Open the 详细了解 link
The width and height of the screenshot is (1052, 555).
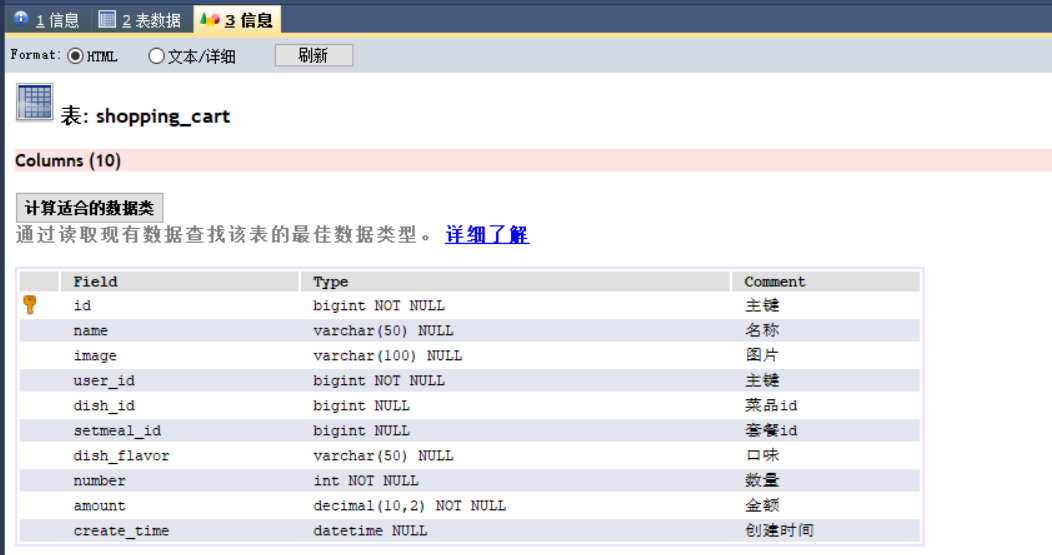(487, 235)
